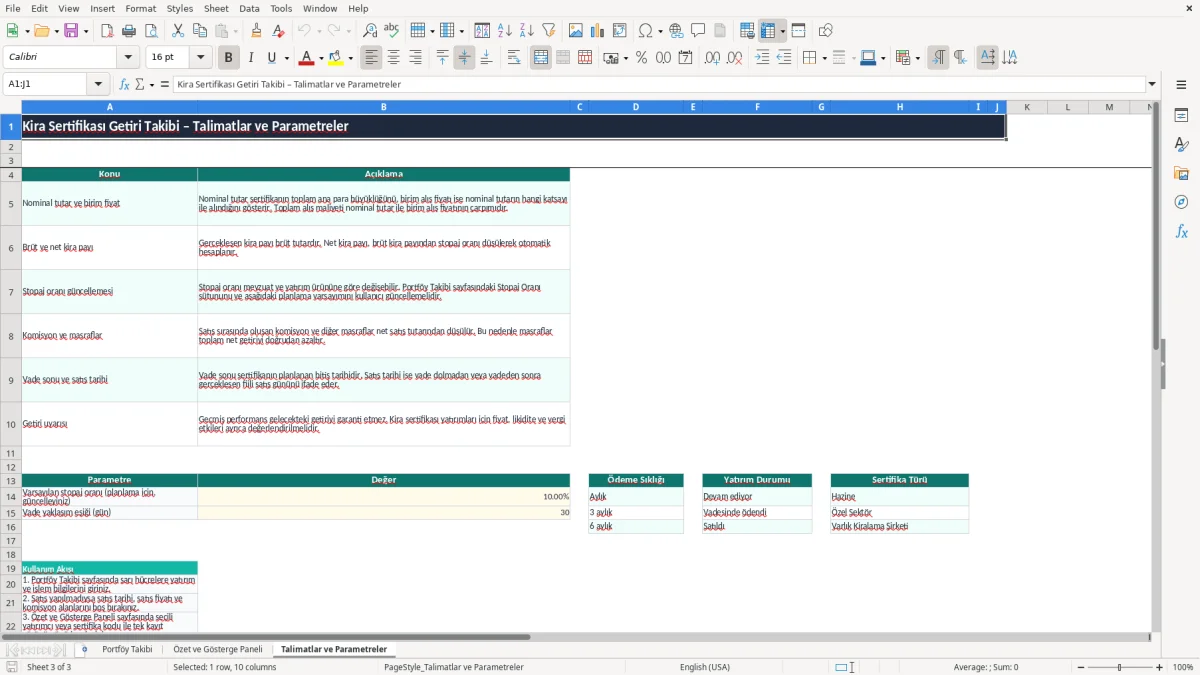The width and height of the screenshot is (1200, 675).
Task: Open Borders dropdown arrow
Action: (823, 58)
